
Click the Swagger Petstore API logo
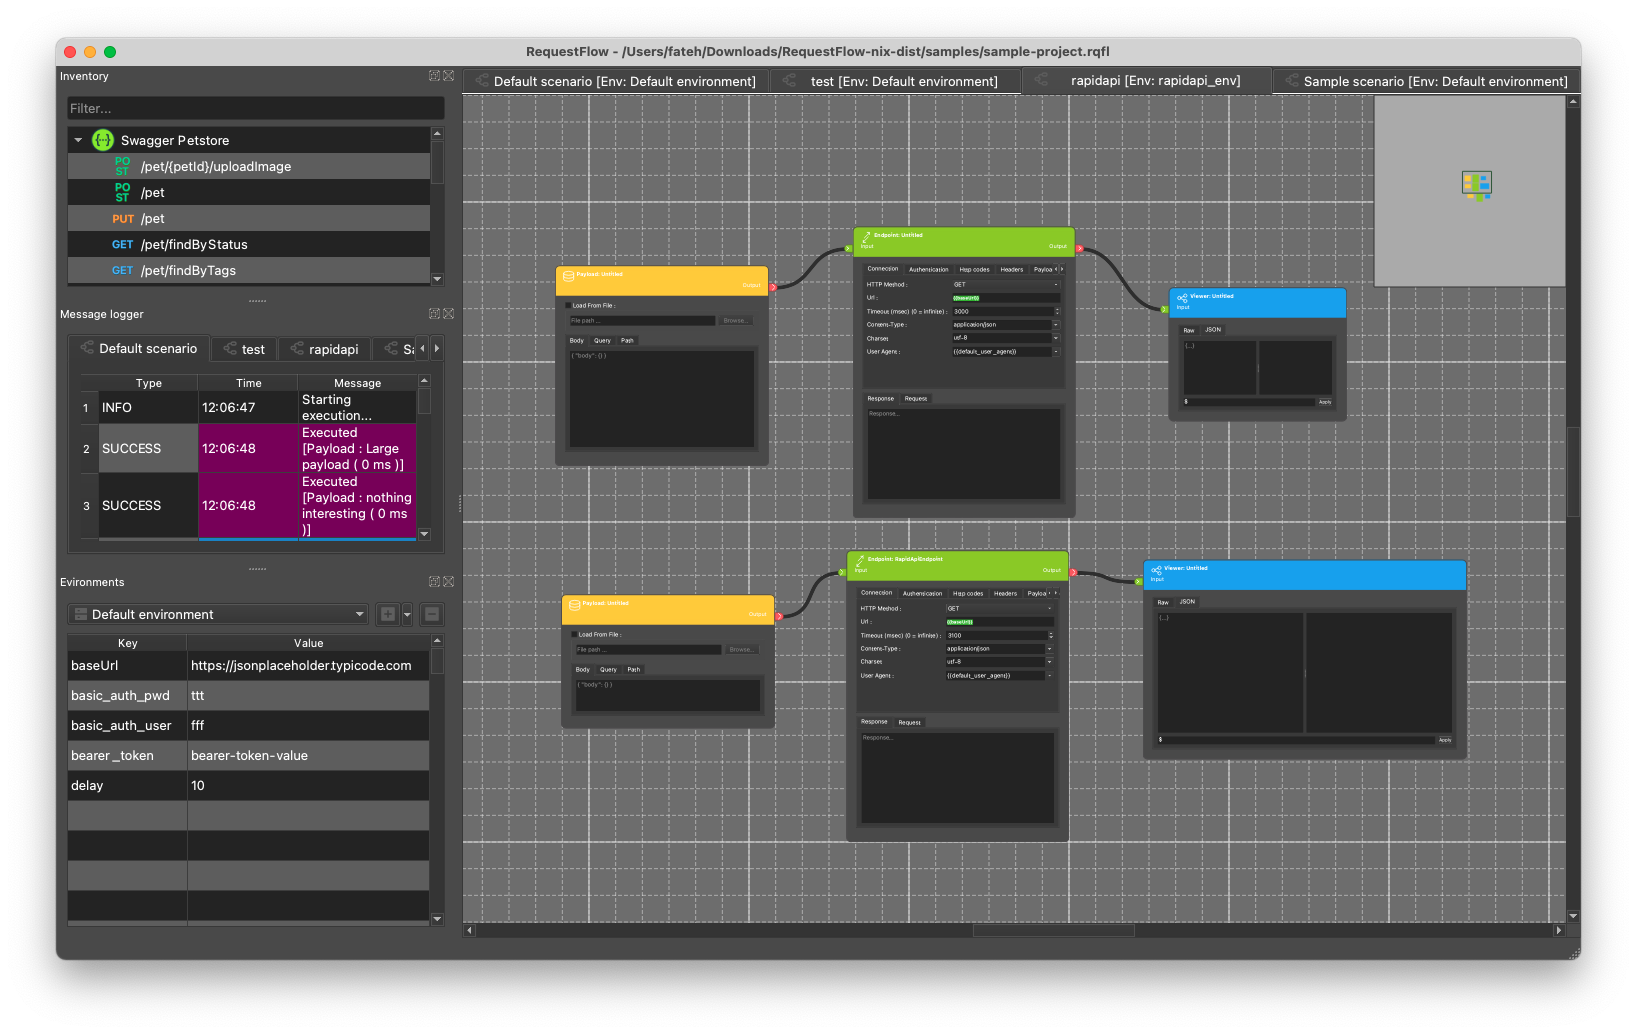click(x=103, y=140)
